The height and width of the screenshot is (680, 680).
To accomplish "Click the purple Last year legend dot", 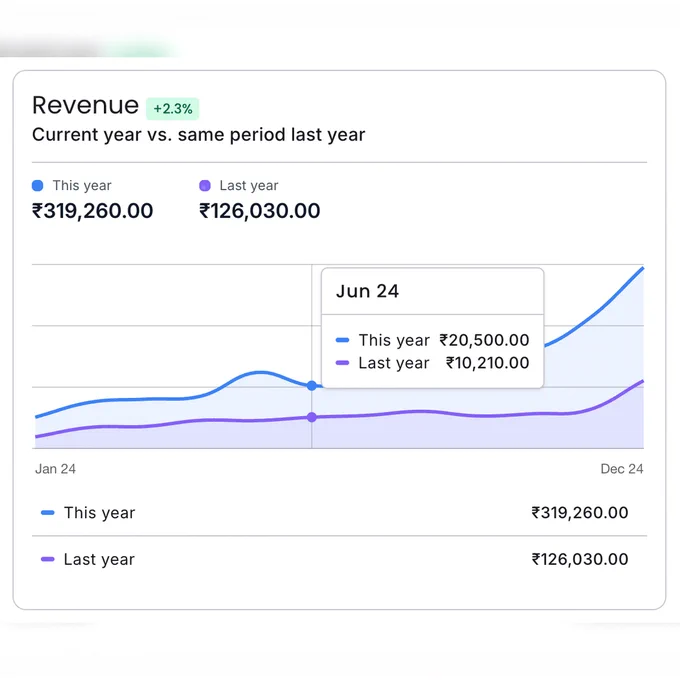I will pos(205,186).
